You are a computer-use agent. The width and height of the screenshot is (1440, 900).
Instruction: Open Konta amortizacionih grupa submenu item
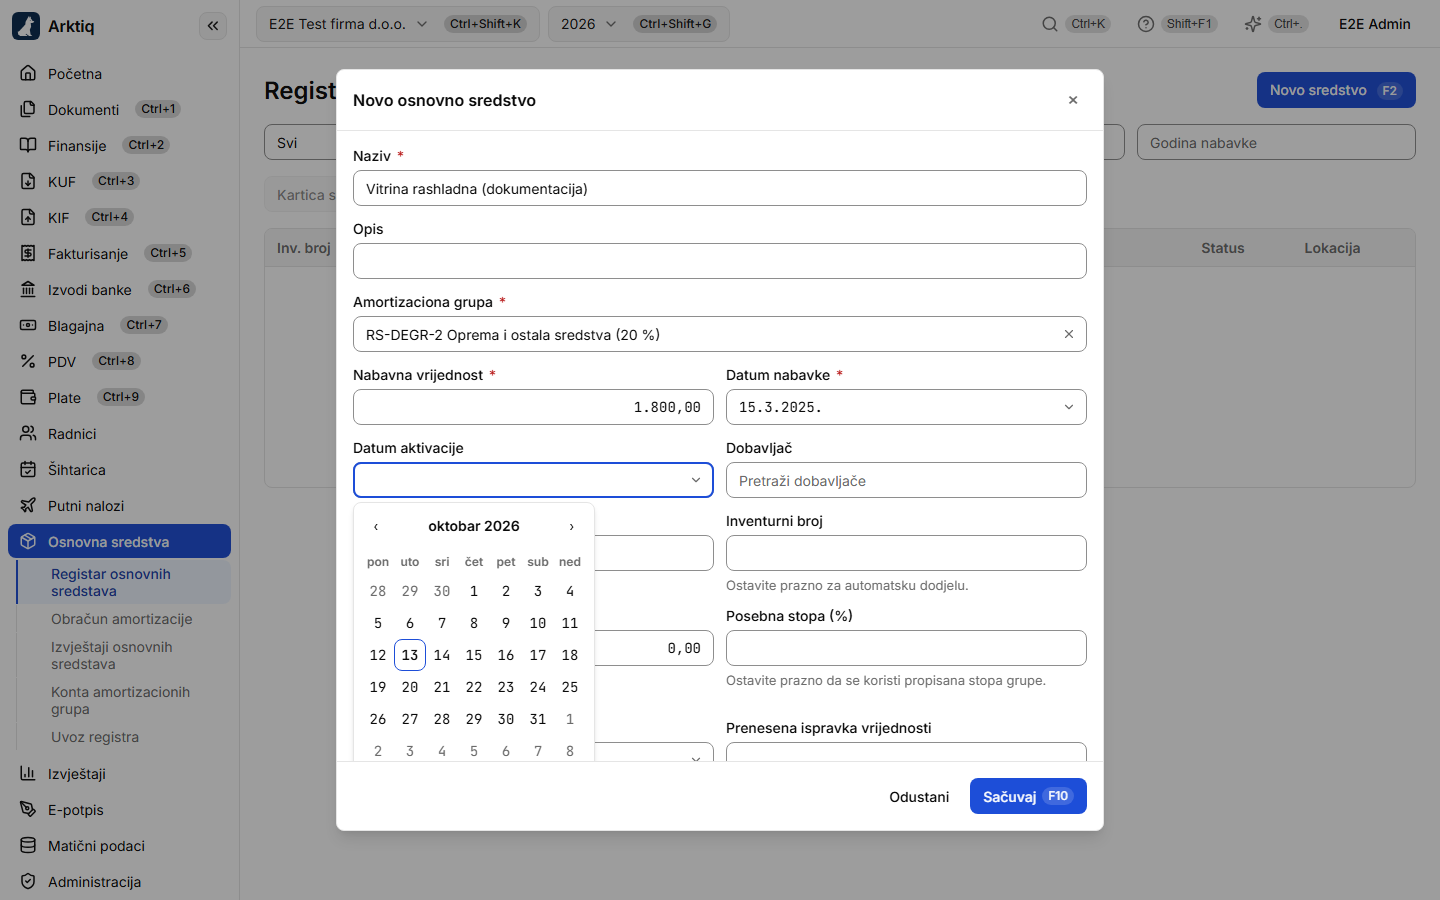[124, 700]
